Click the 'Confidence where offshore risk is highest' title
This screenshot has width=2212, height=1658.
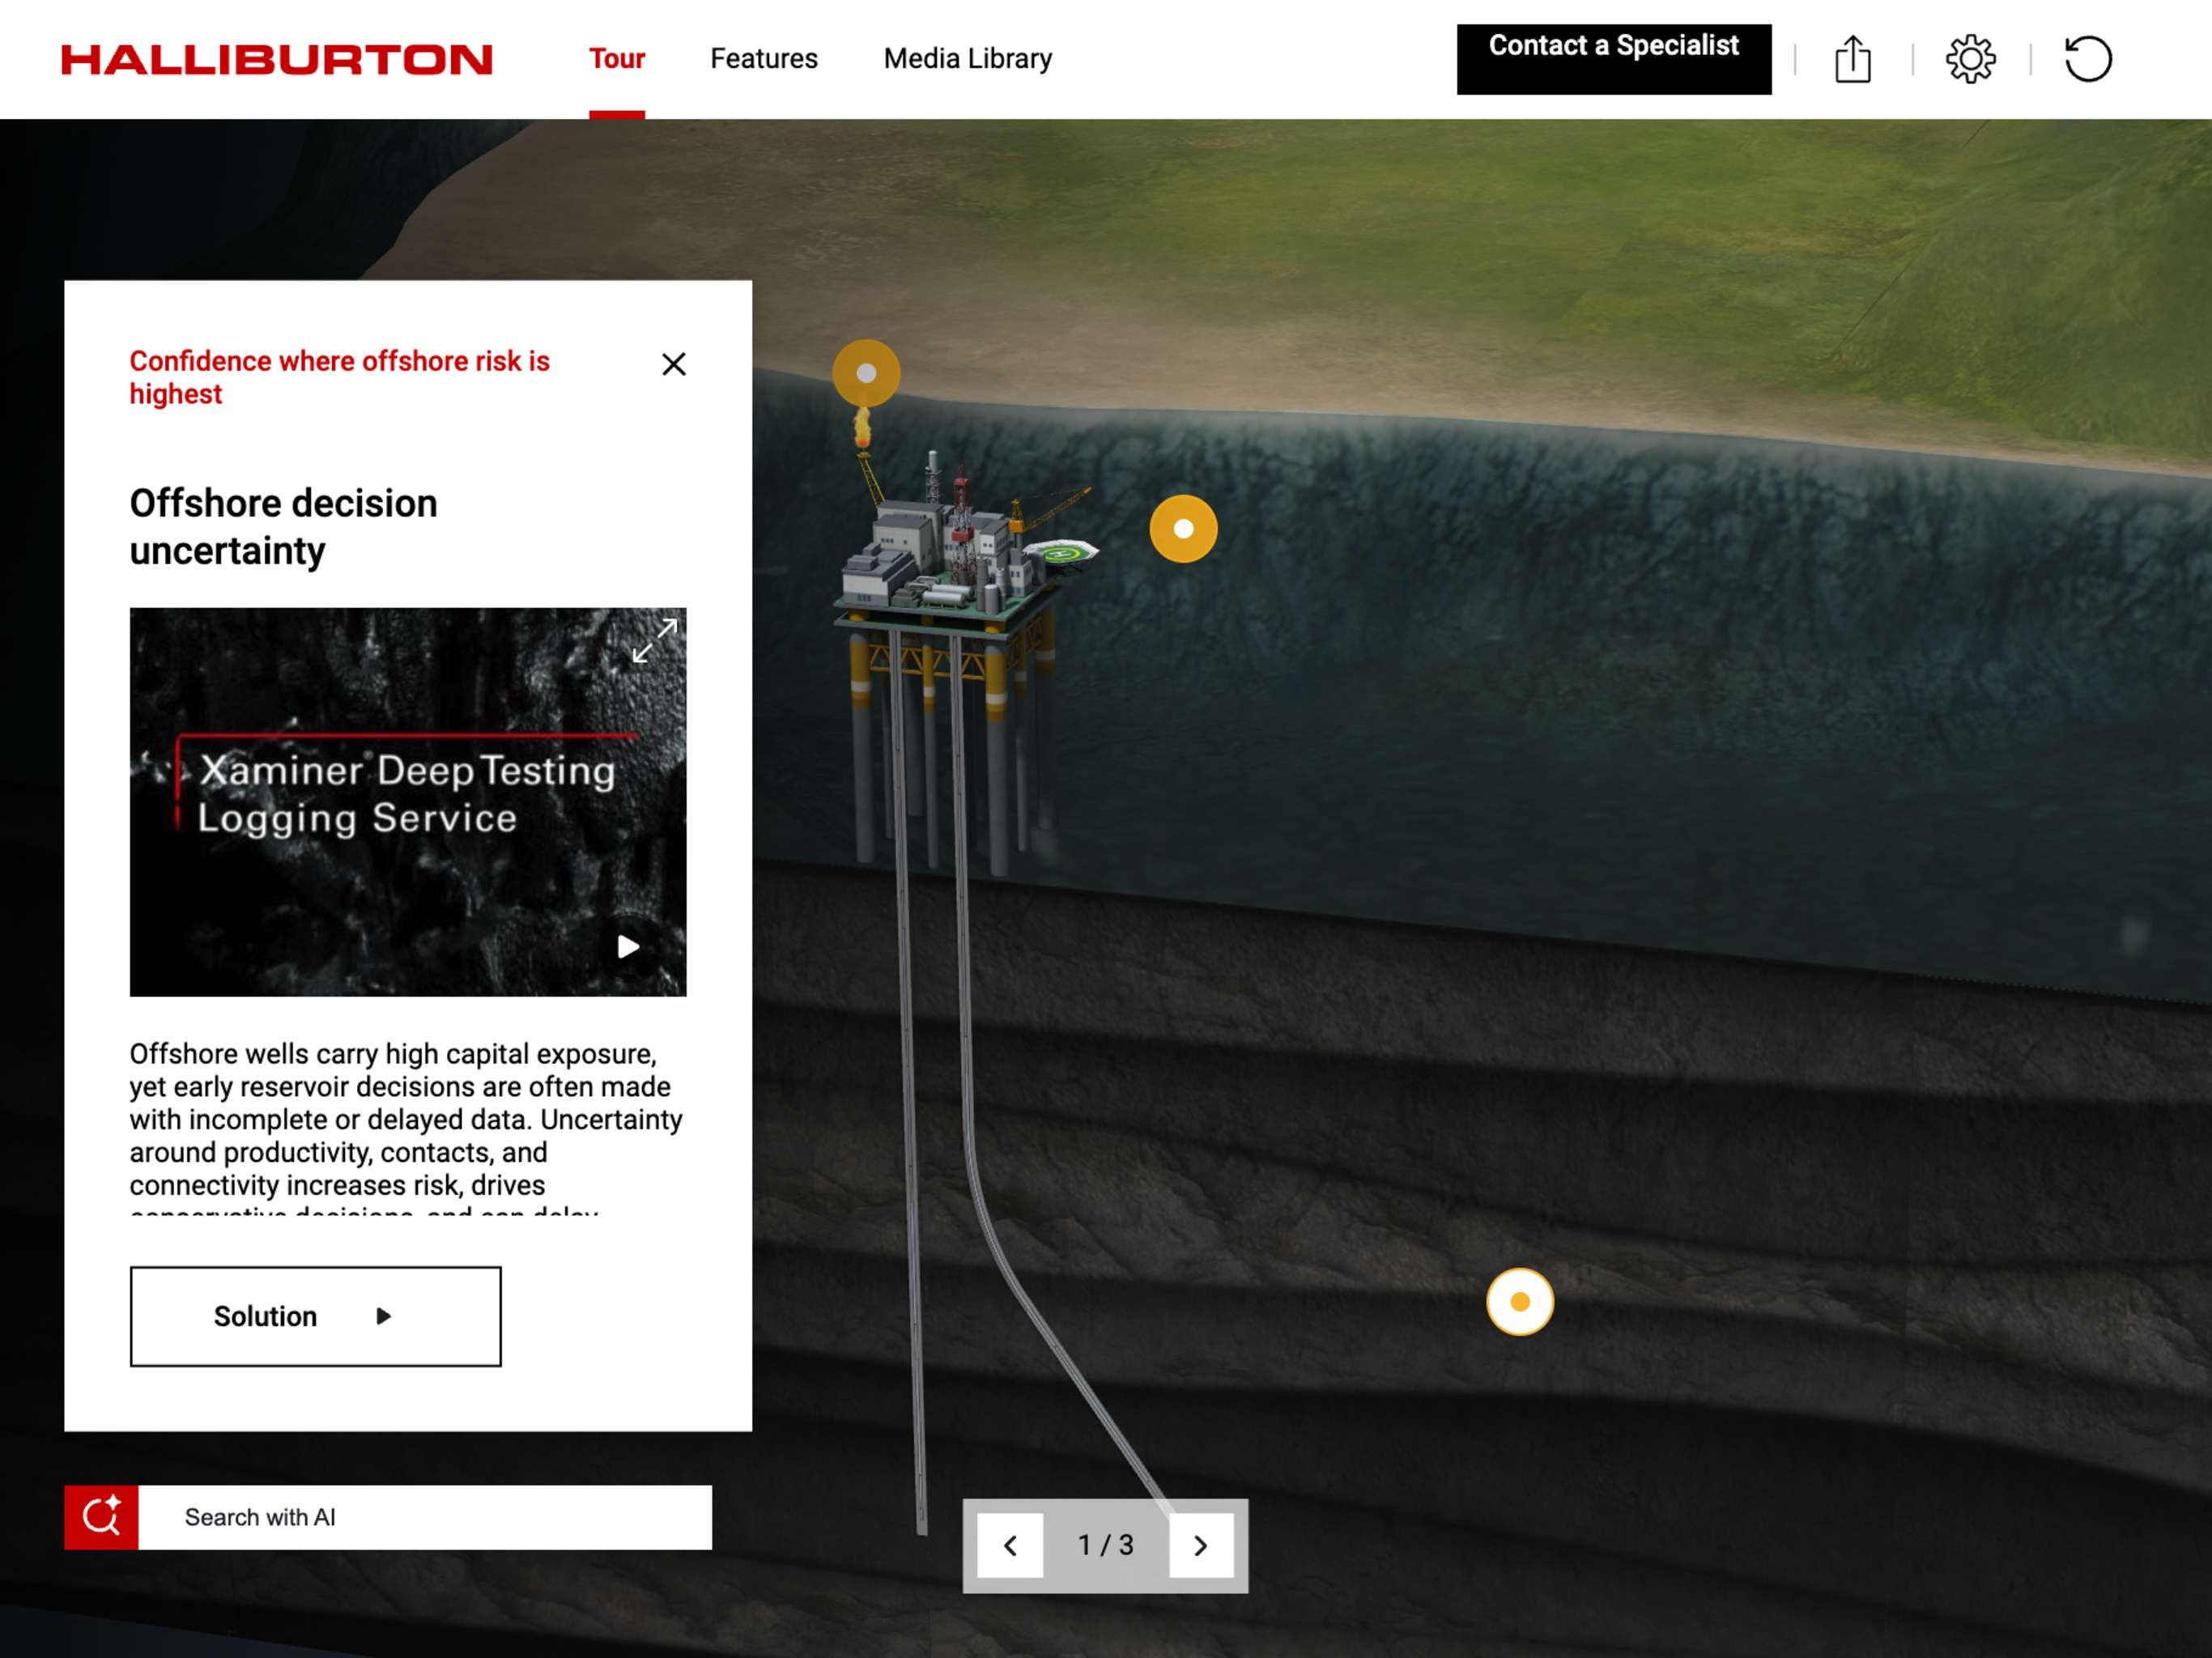[x=340, y=377]
